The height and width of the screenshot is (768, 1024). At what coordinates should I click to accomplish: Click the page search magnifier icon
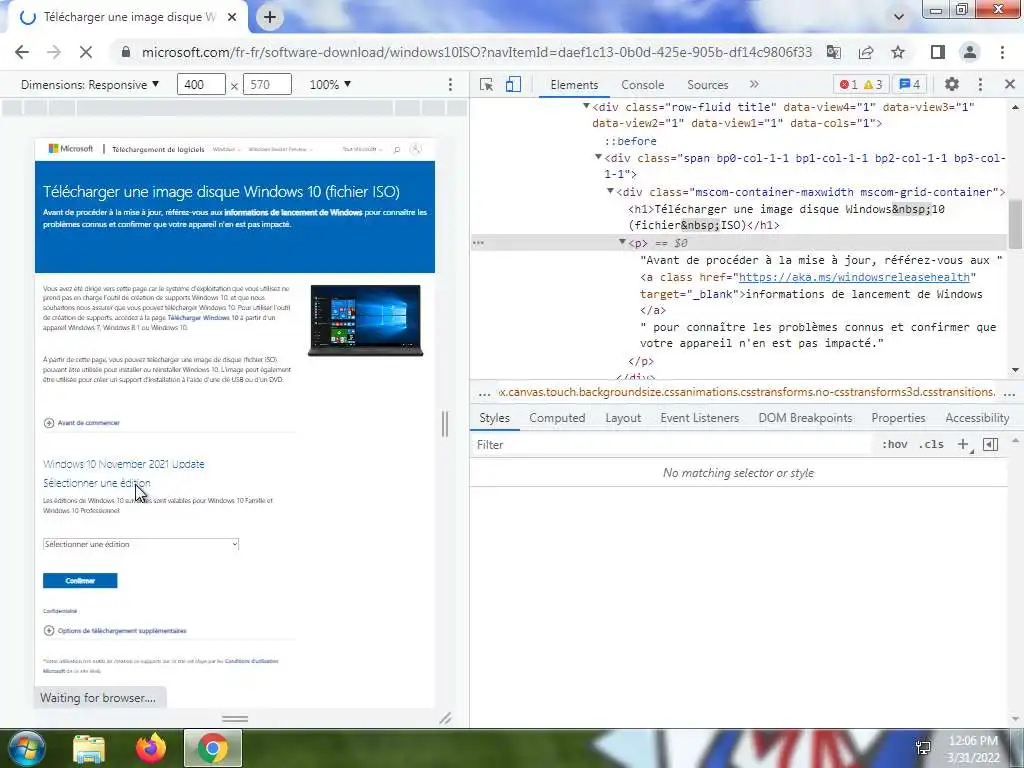[396, 150]
